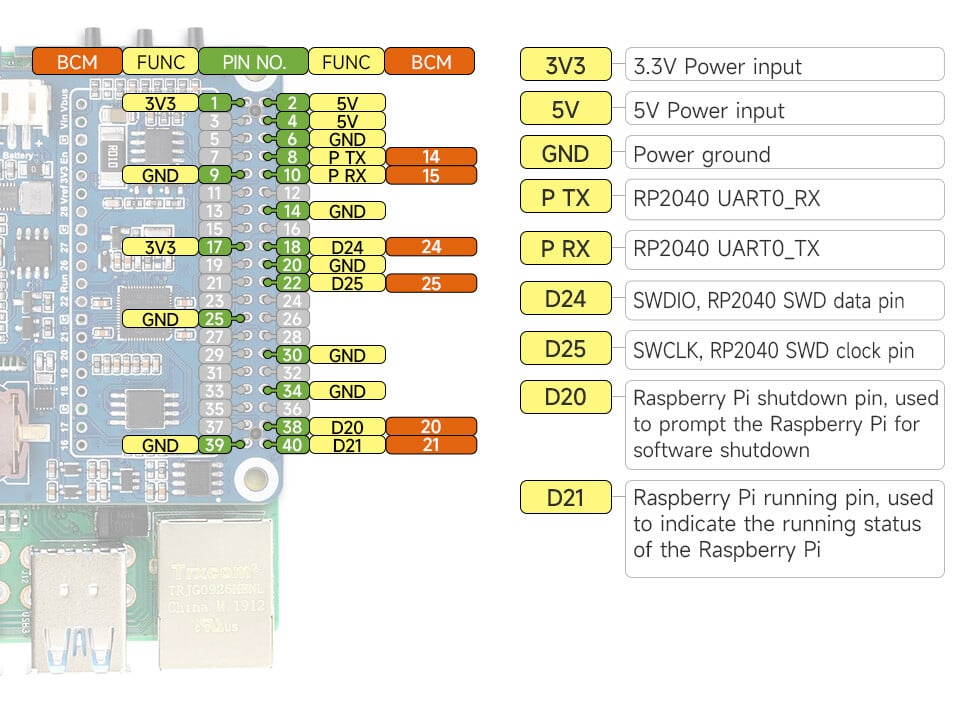Select pin number 30

[x=293, y=354]
